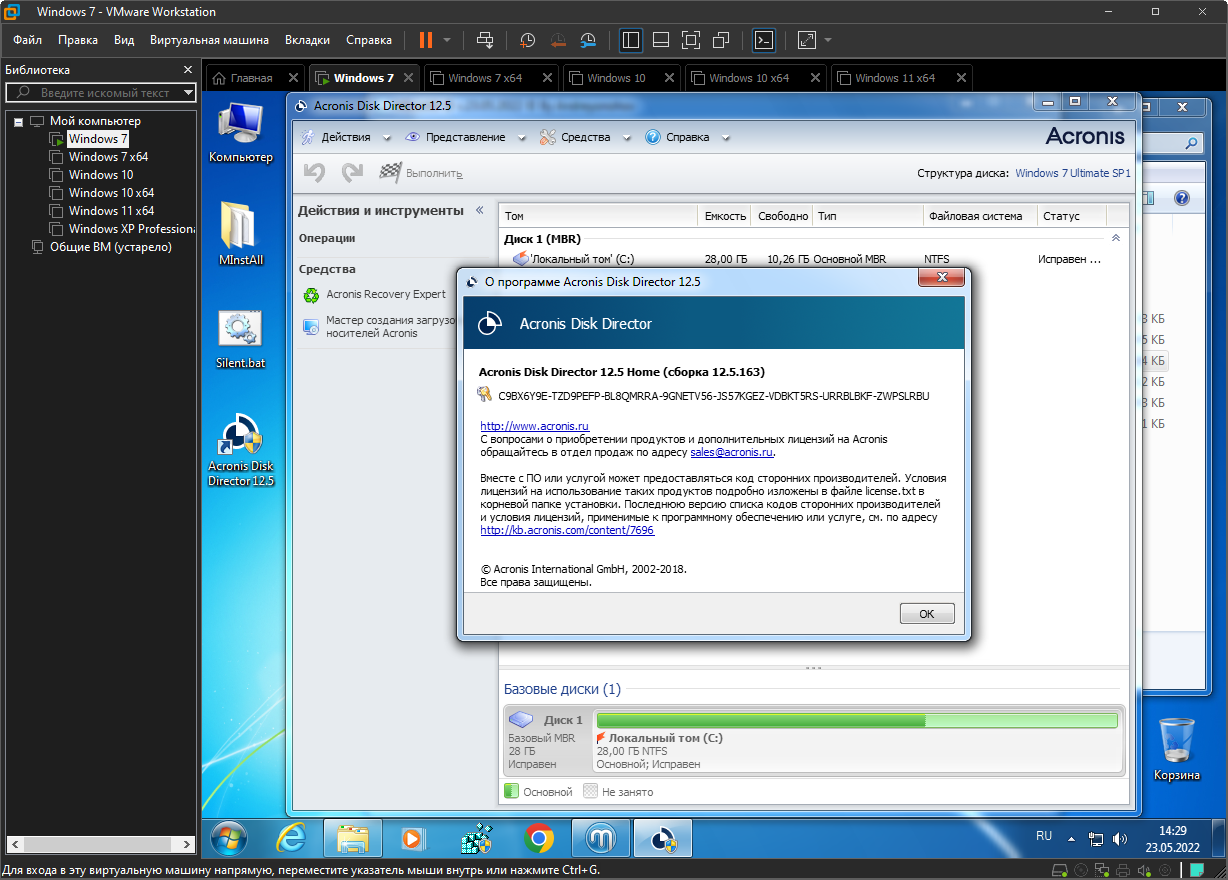1228x880 pixels.
Task: Click the Recycle Bin (Корзина) desktop icon
Action: click(1177, 742)
